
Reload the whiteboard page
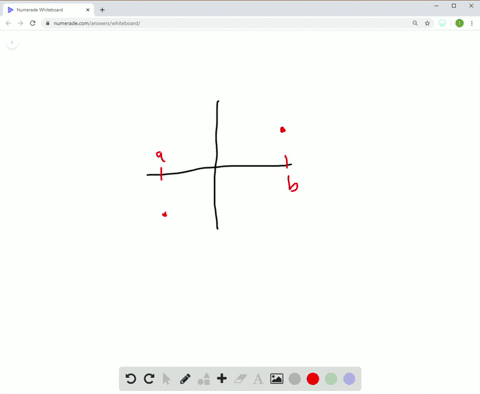(x=32, y=23)
